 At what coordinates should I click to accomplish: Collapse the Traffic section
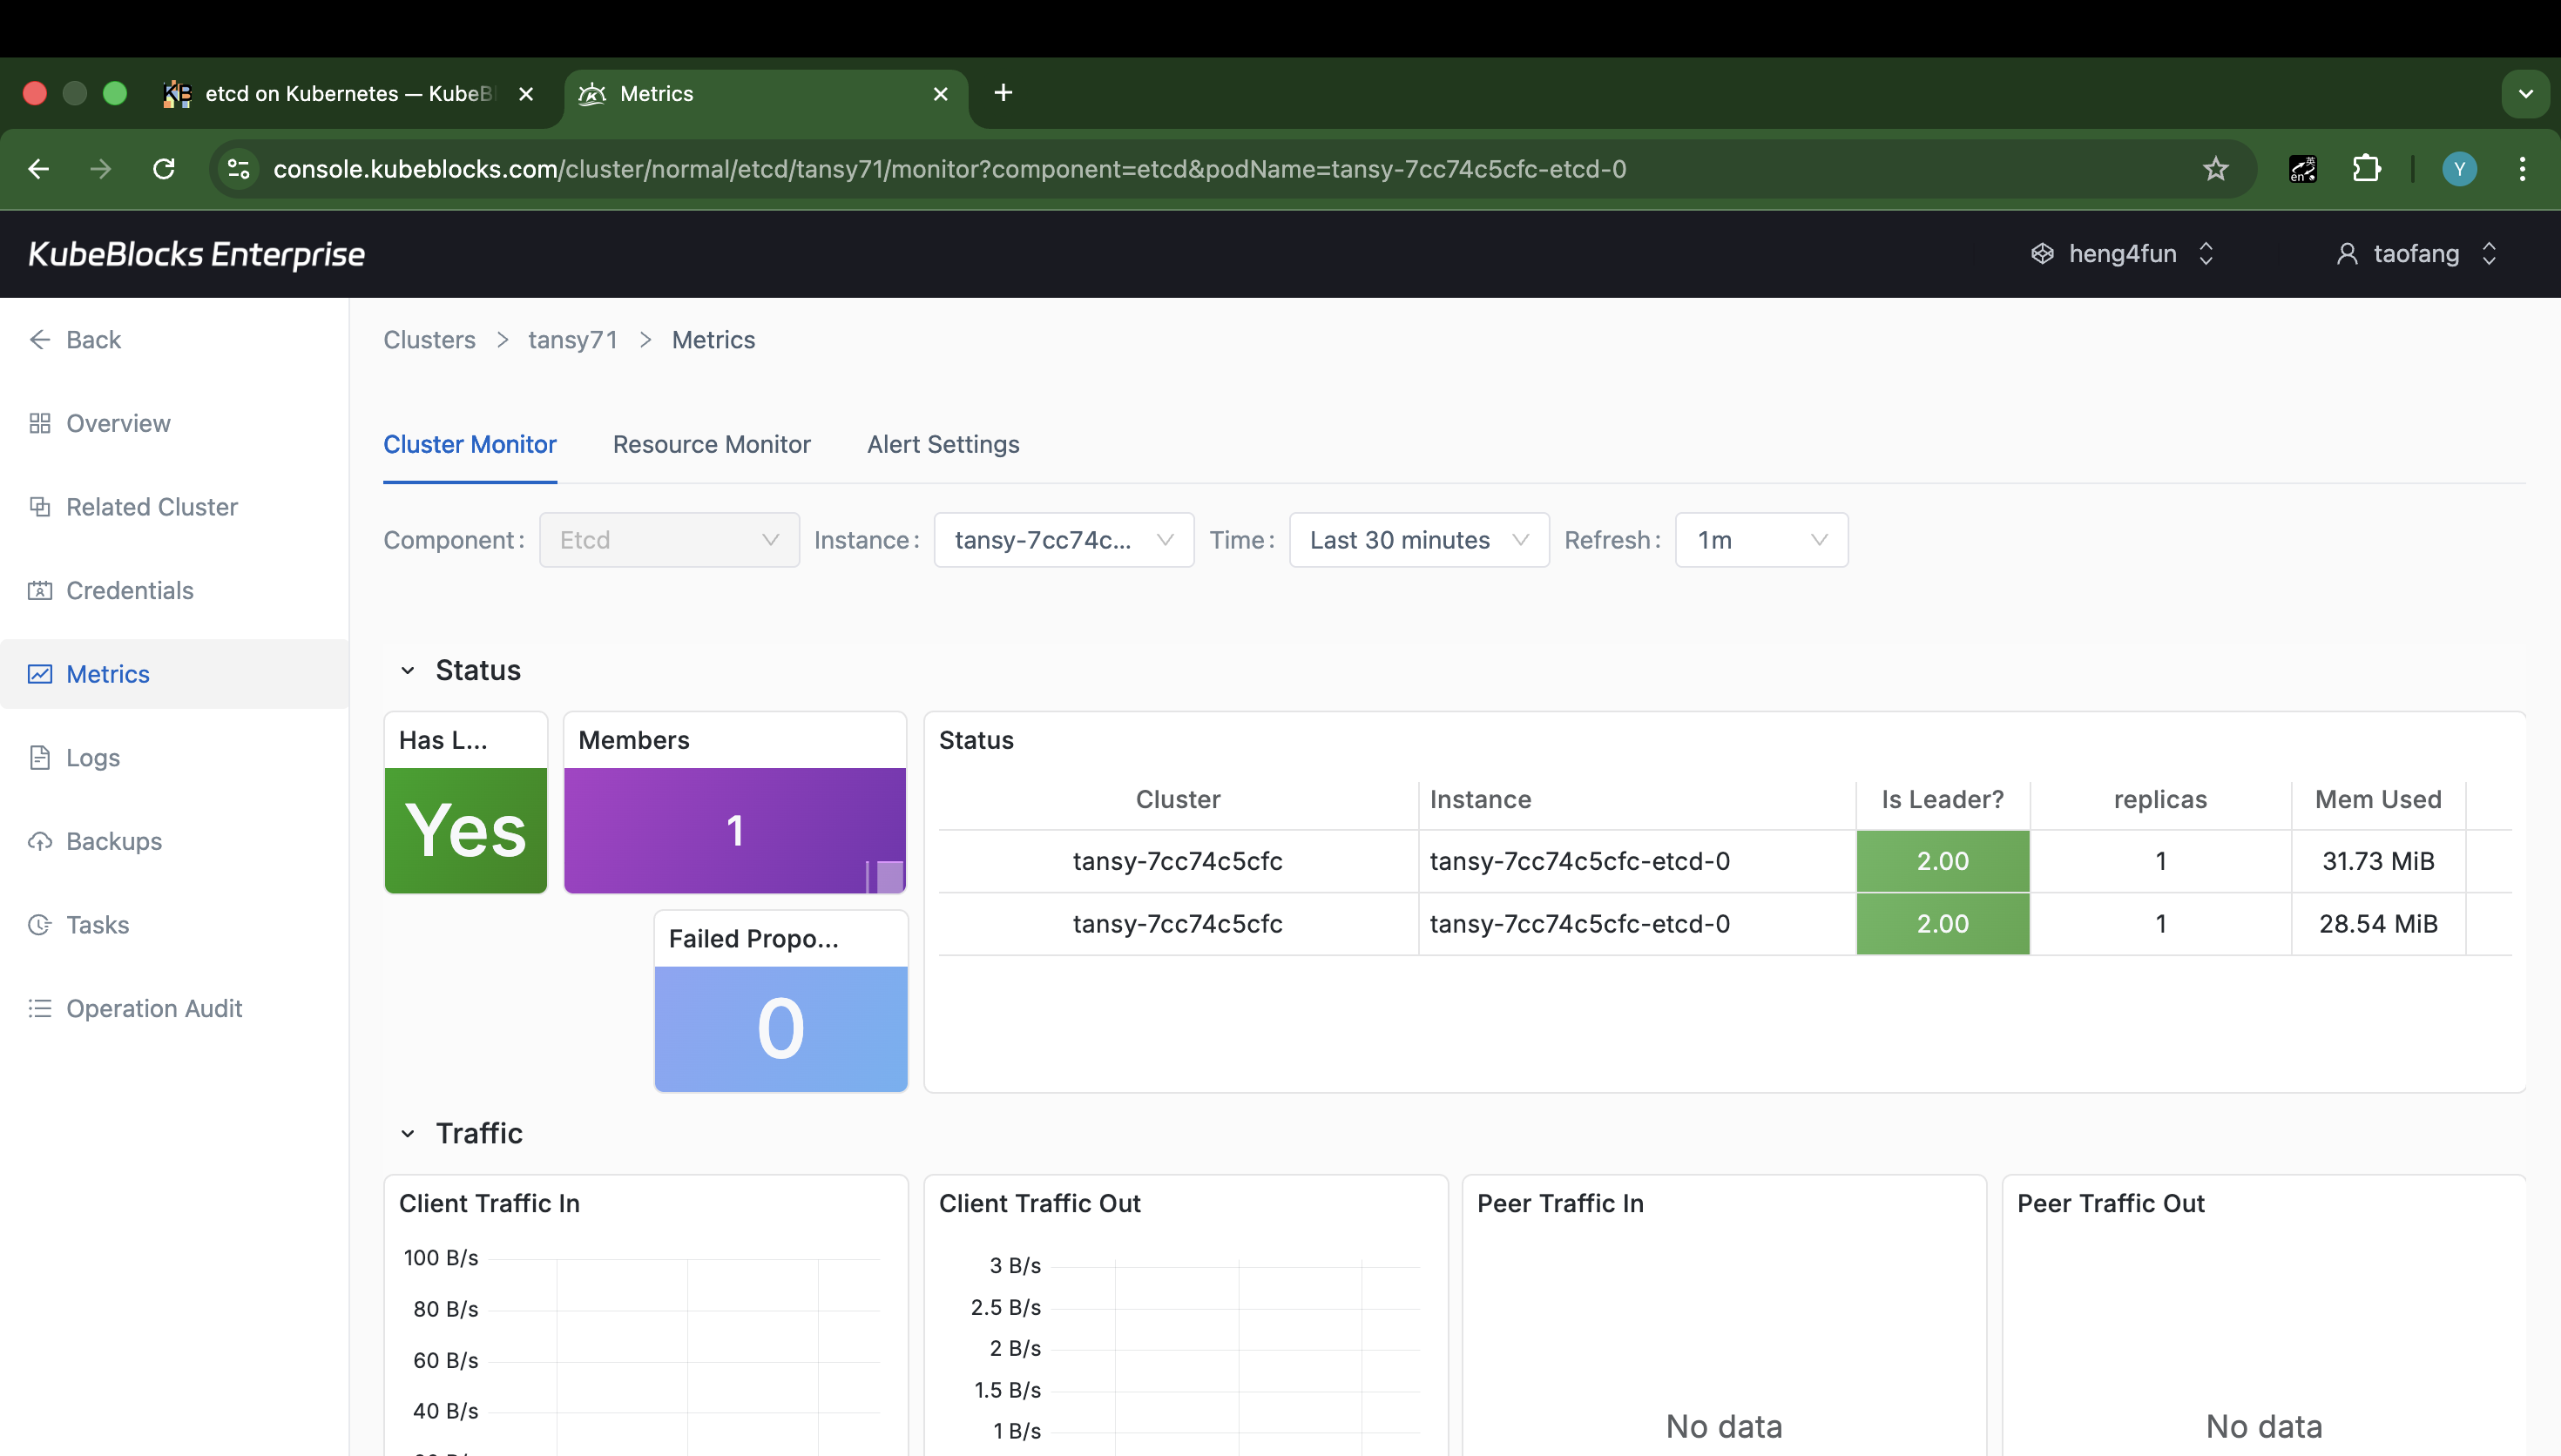pos(407,1134)
